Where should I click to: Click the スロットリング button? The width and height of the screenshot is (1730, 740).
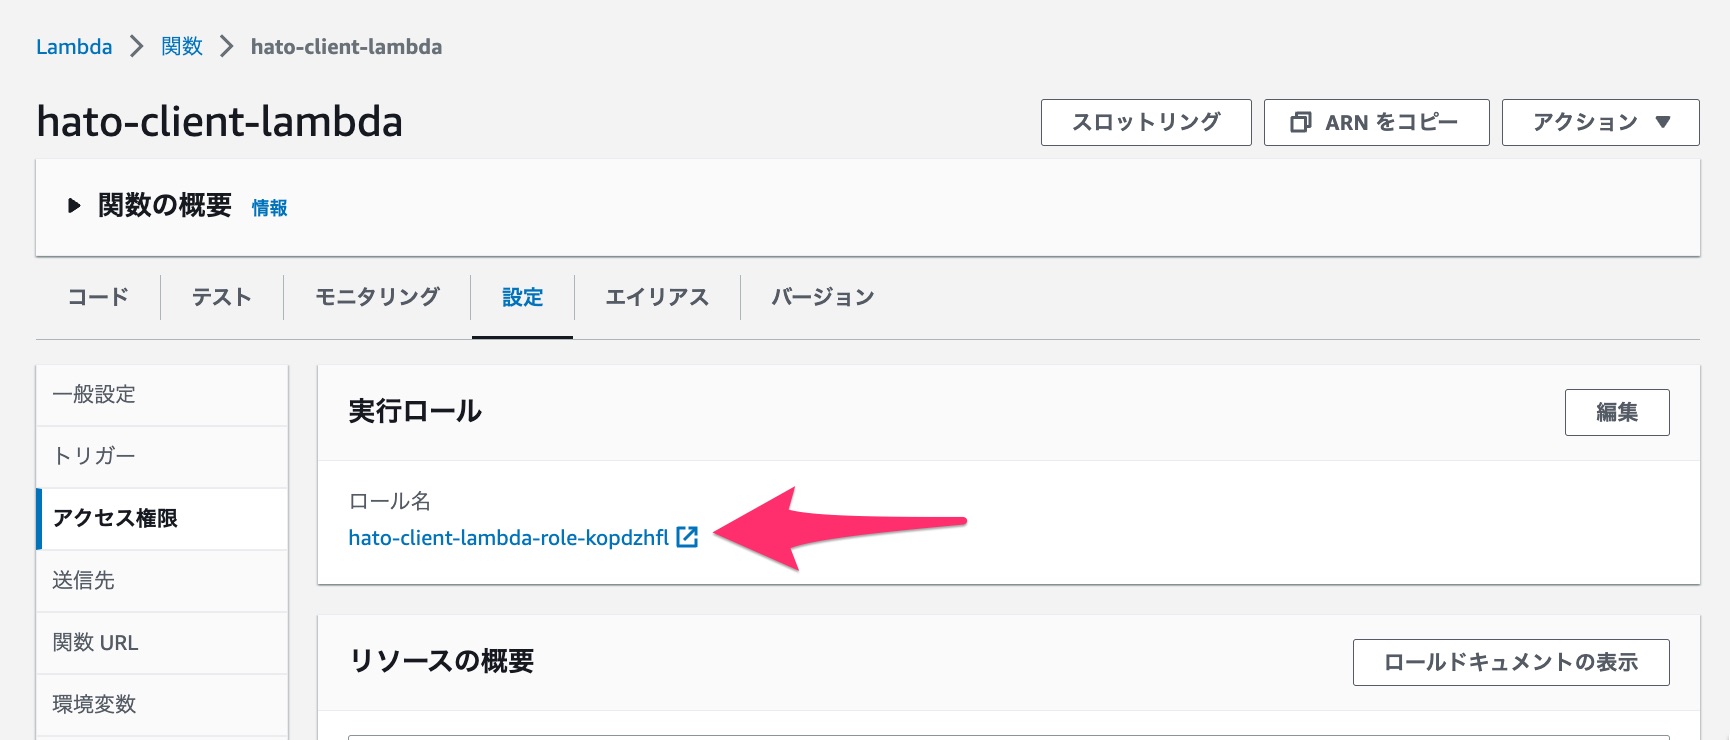(1145, 122)
